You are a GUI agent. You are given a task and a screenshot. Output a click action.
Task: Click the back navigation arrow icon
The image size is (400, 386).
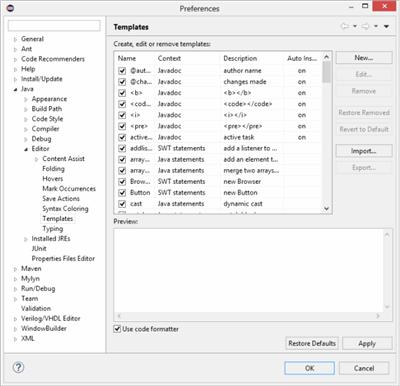(345, 26)
